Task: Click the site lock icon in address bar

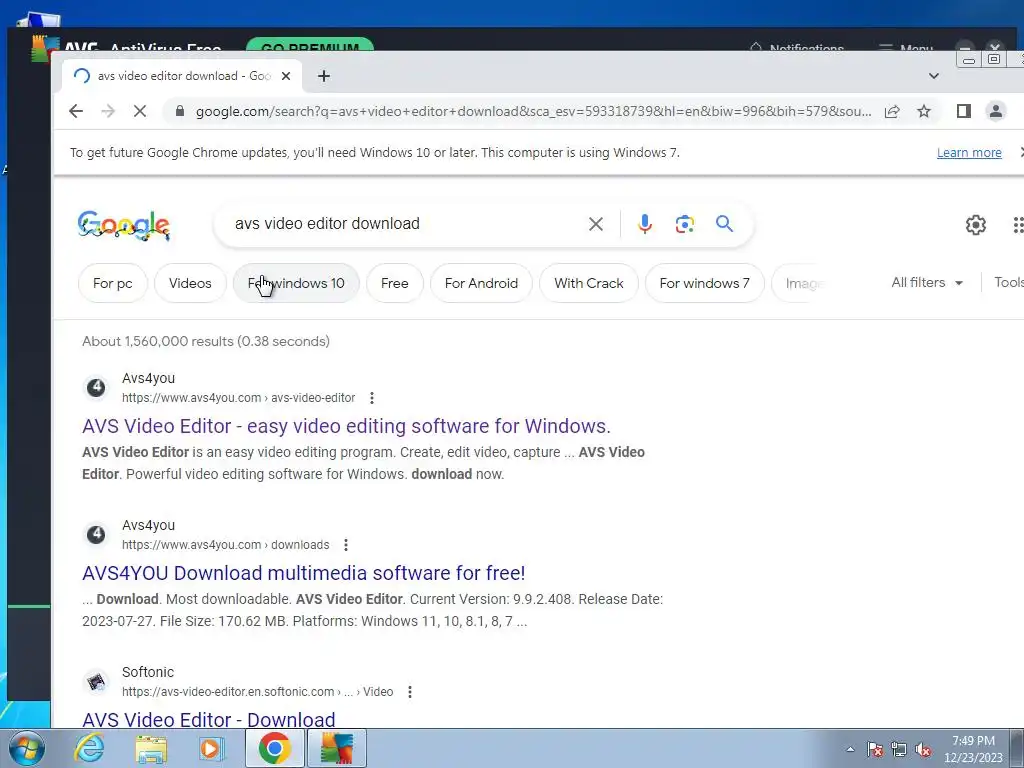Action: (x=180, y=111)
